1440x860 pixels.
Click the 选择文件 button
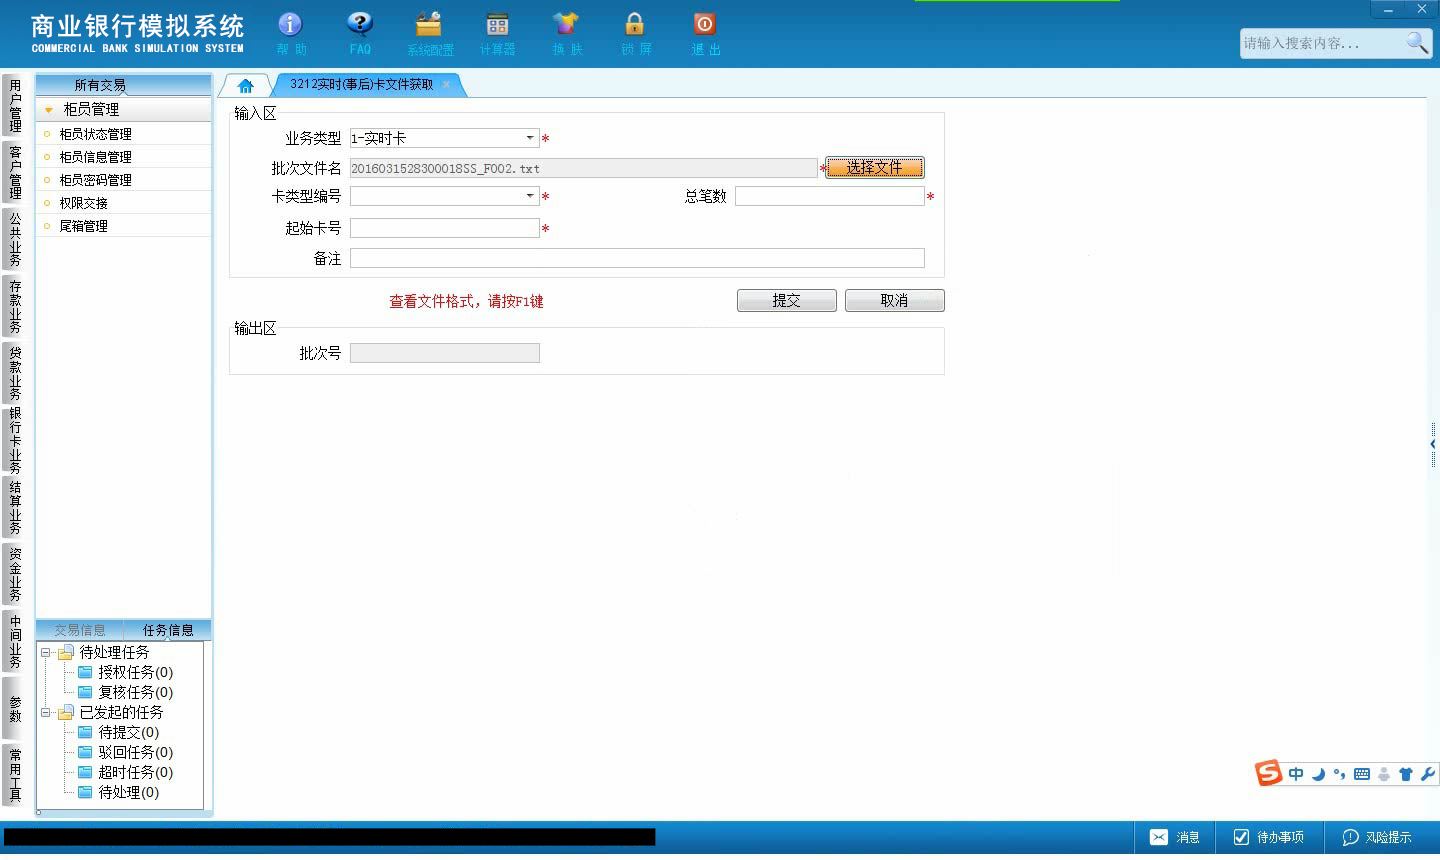(874, 168)
